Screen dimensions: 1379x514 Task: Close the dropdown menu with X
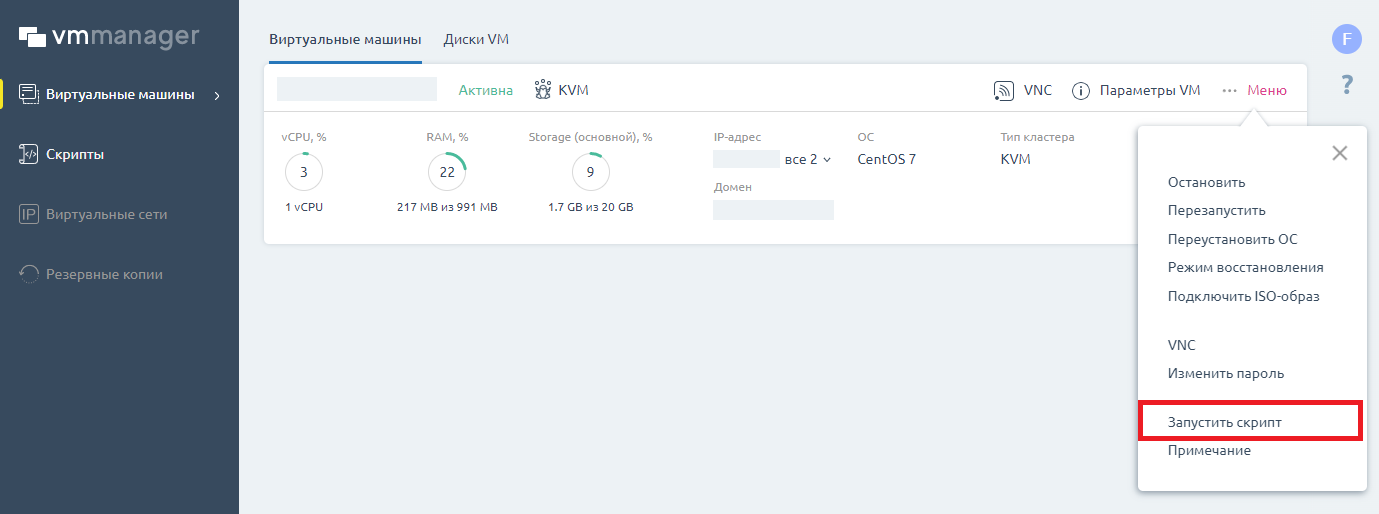(1339, 153)
